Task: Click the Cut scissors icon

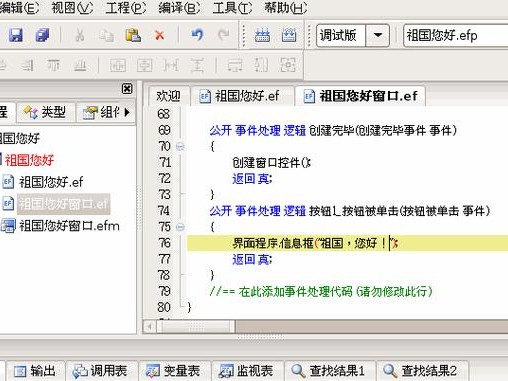Action: tap(79, 35)
